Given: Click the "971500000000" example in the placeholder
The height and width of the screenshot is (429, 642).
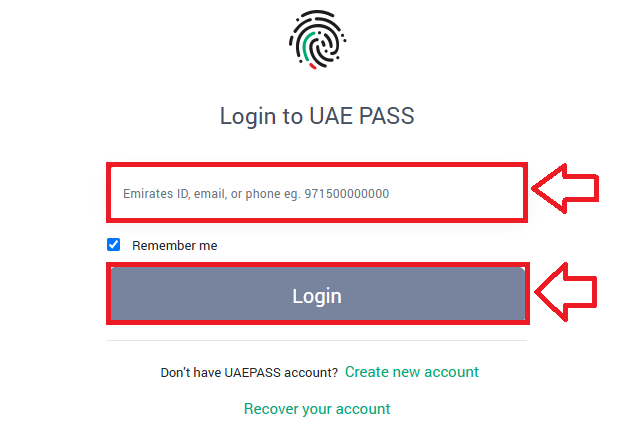Looking at the screenshot, I should click(347, 194).
